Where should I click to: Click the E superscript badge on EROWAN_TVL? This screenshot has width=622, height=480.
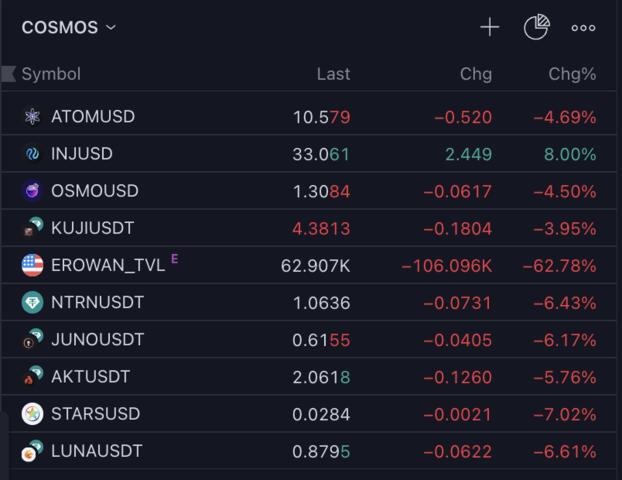pyautogui.click(x=175, y=259)
